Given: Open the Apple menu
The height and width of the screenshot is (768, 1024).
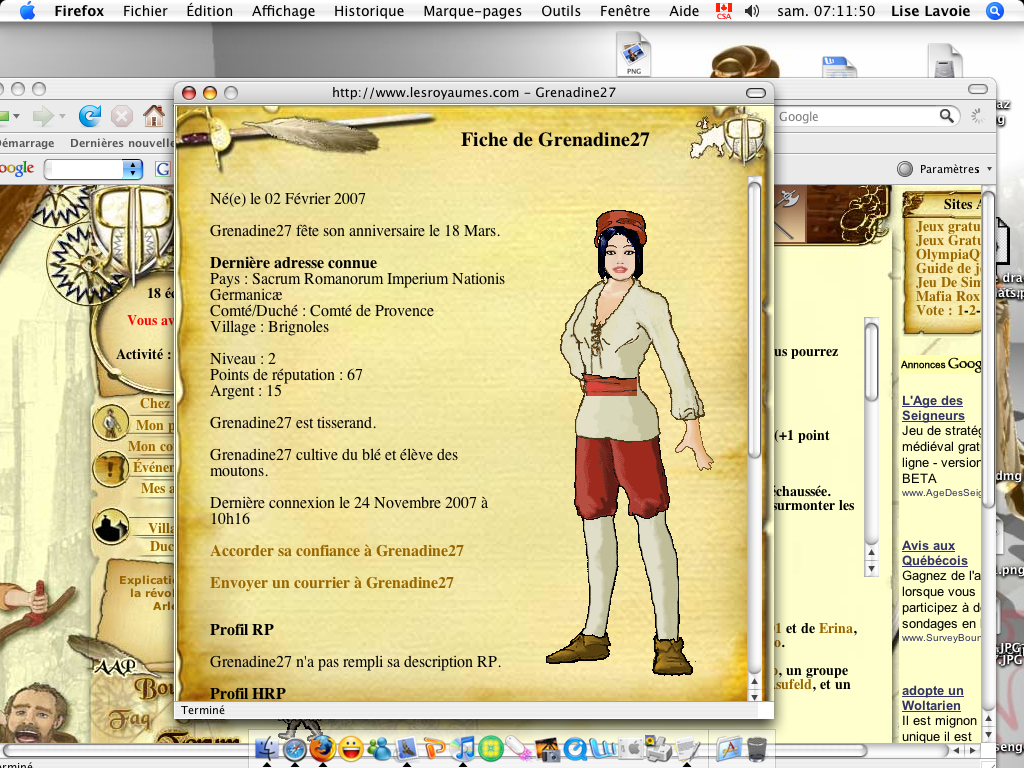Looking at the screenshot, I should 27,11.
